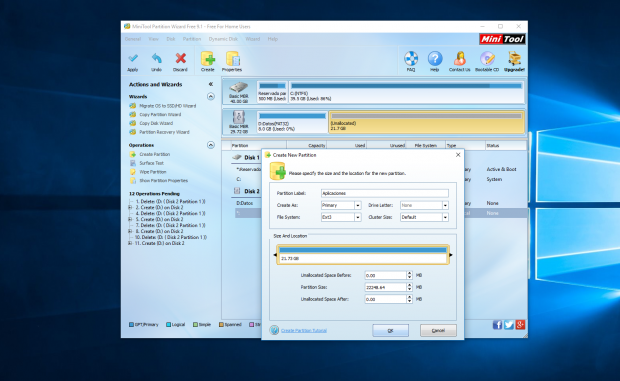Click the Unallocated Space Before field
The image size is (620, 381).
pyautogui.click(x=385, y=275)
